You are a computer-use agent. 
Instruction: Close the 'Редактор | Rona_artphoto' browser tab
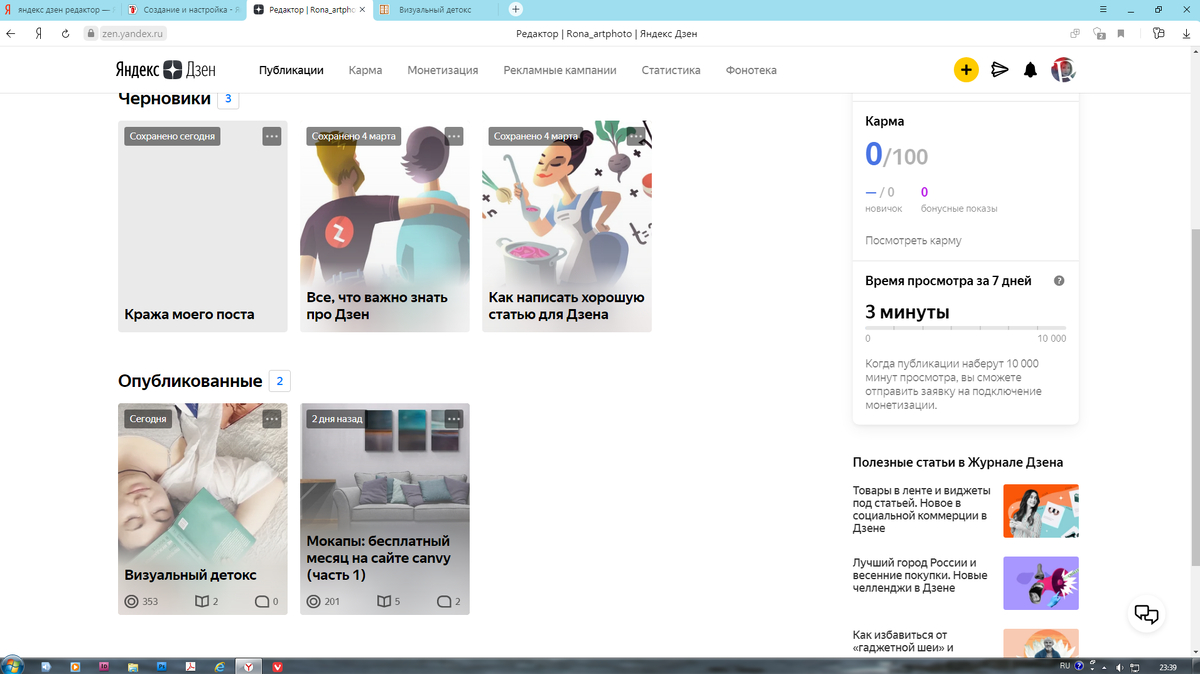pos(362,9)
